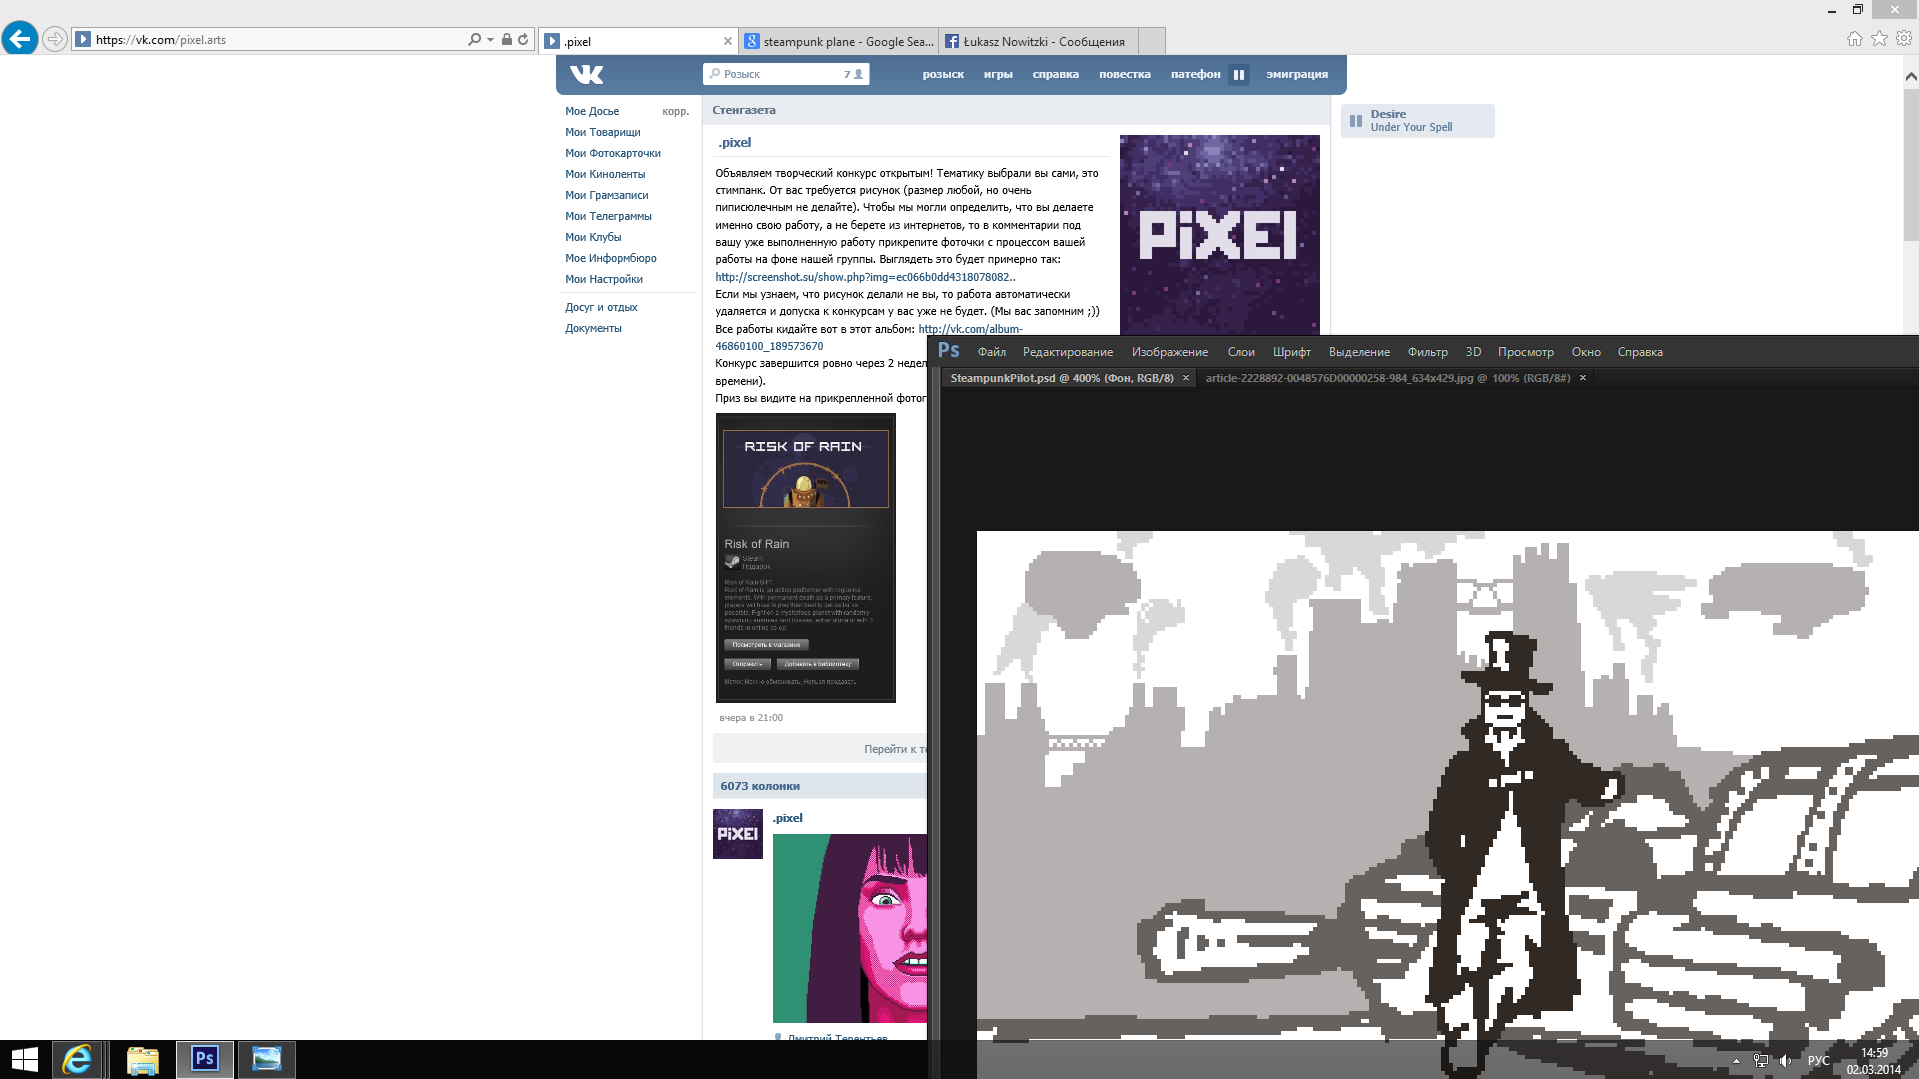
Task: Open the screenshot.su link in post
Action: pos(864,277)
